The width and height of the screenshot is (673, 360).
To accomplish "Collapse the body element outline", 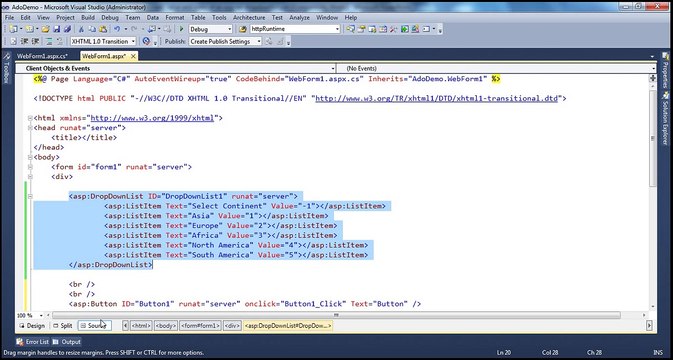I will coord(30,157).
